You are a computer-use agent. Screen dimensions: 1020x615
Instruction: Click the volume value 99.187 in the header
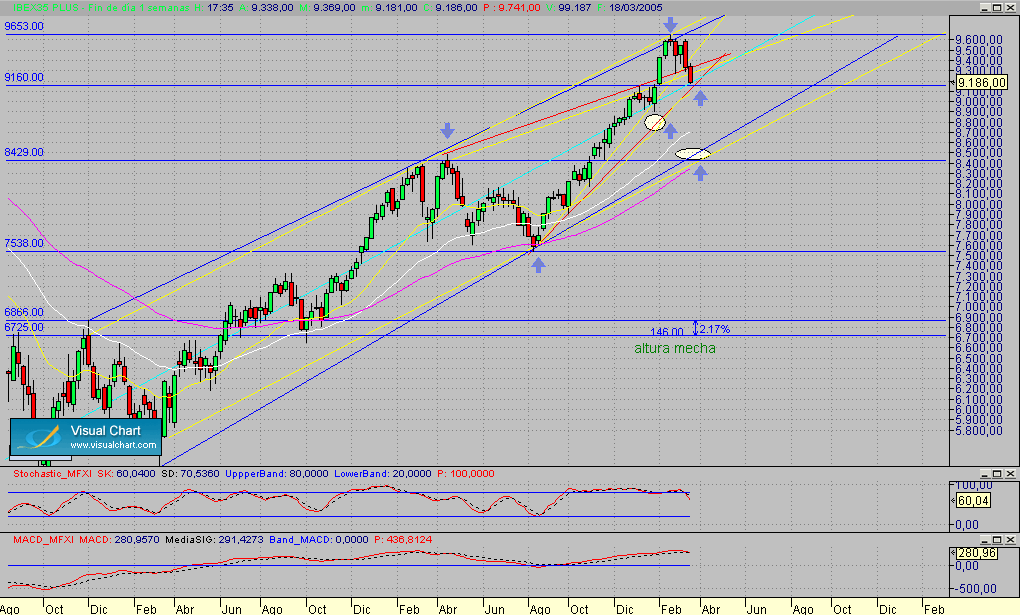[x=575, y=8]
